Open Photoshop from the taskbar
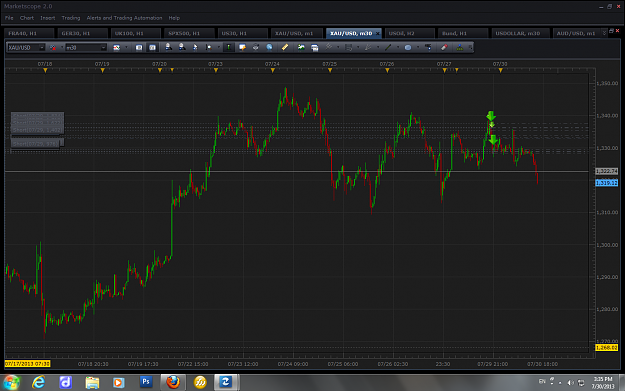 [x=146, y=382]
